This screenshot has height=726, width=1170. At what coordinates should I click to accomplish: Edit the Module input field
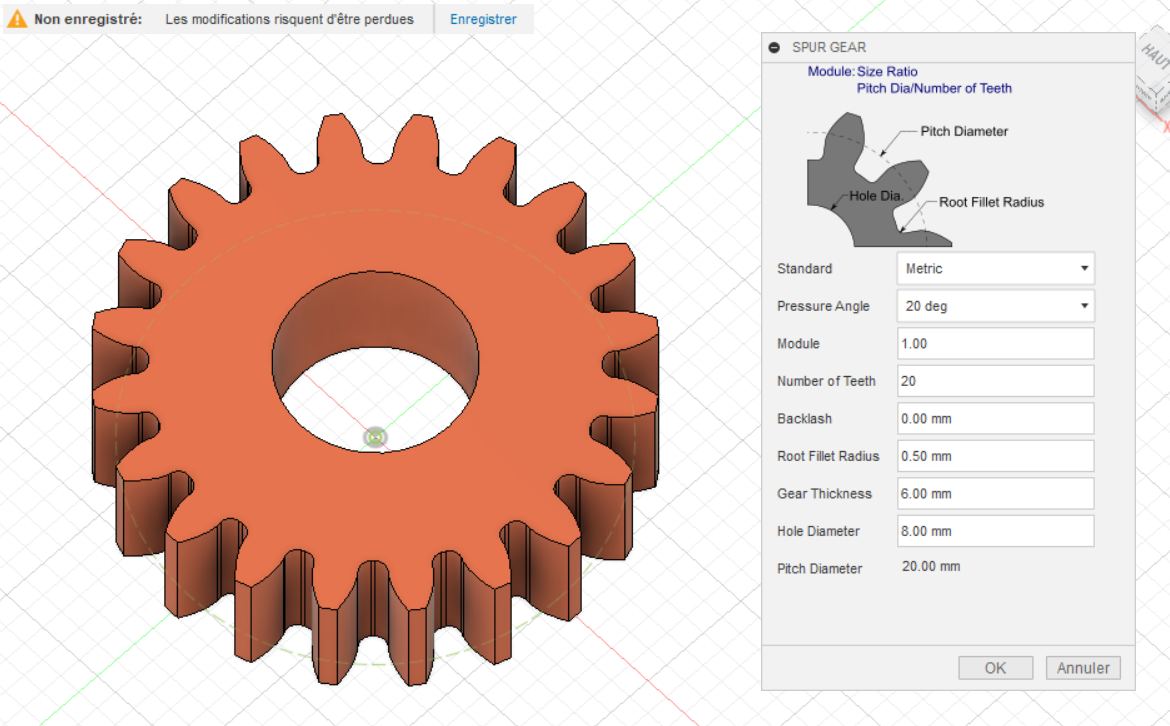pos(995,344)
